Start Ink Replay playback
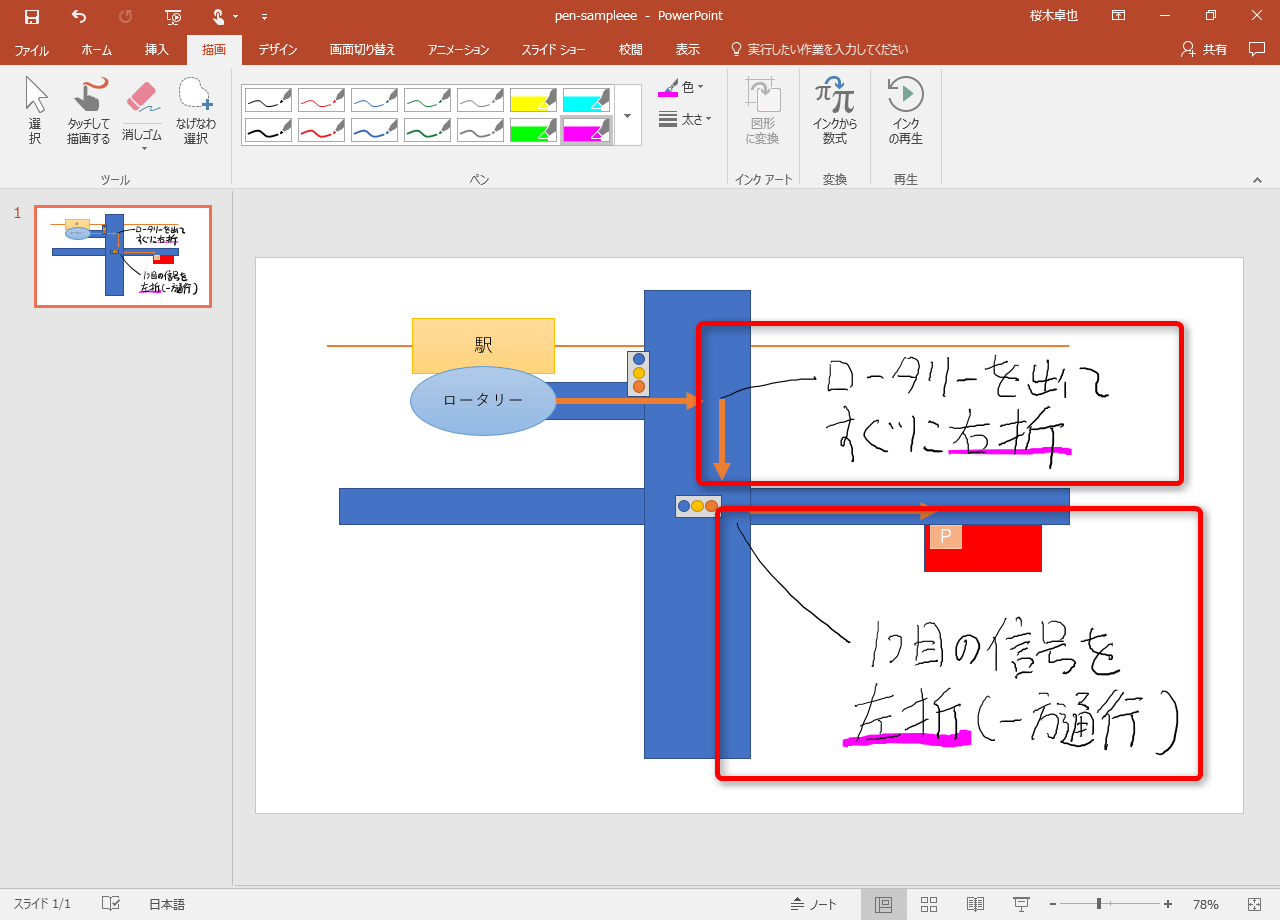 pyautogui.click(x=905, y=111)
